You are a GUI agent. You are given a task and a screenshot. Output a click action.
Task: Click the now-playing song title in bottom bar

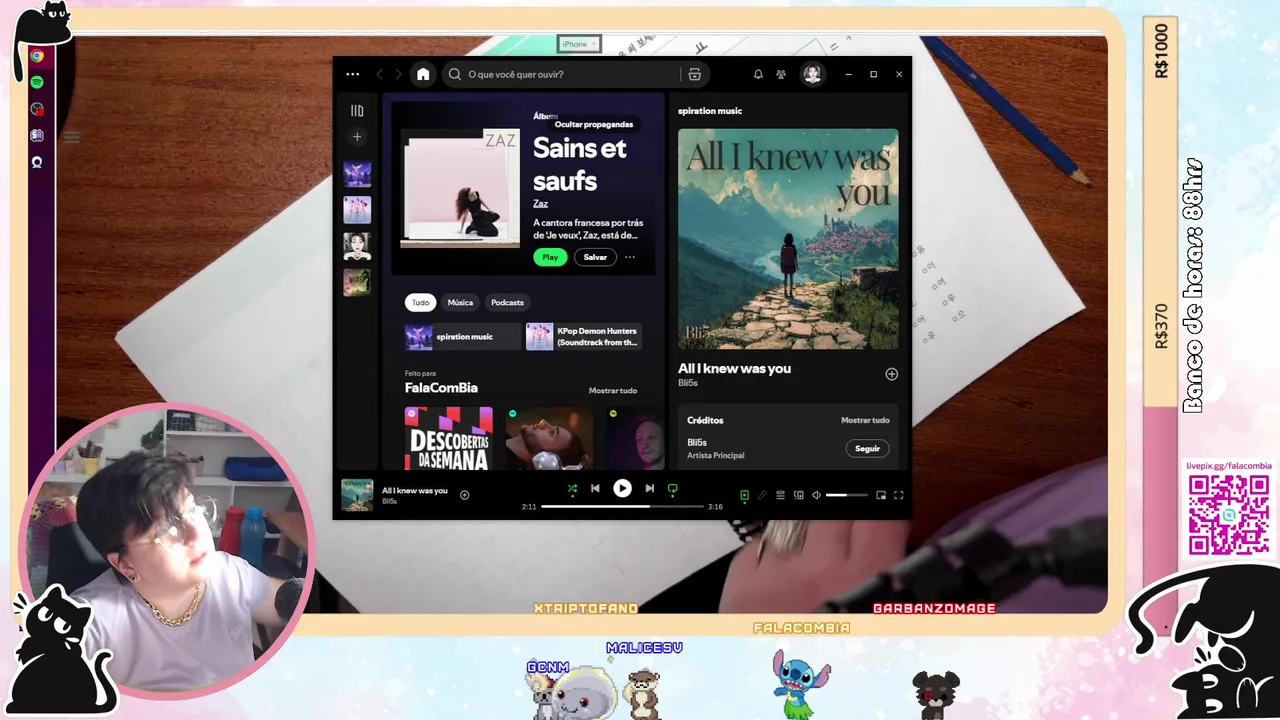click(x=415, y=491)
